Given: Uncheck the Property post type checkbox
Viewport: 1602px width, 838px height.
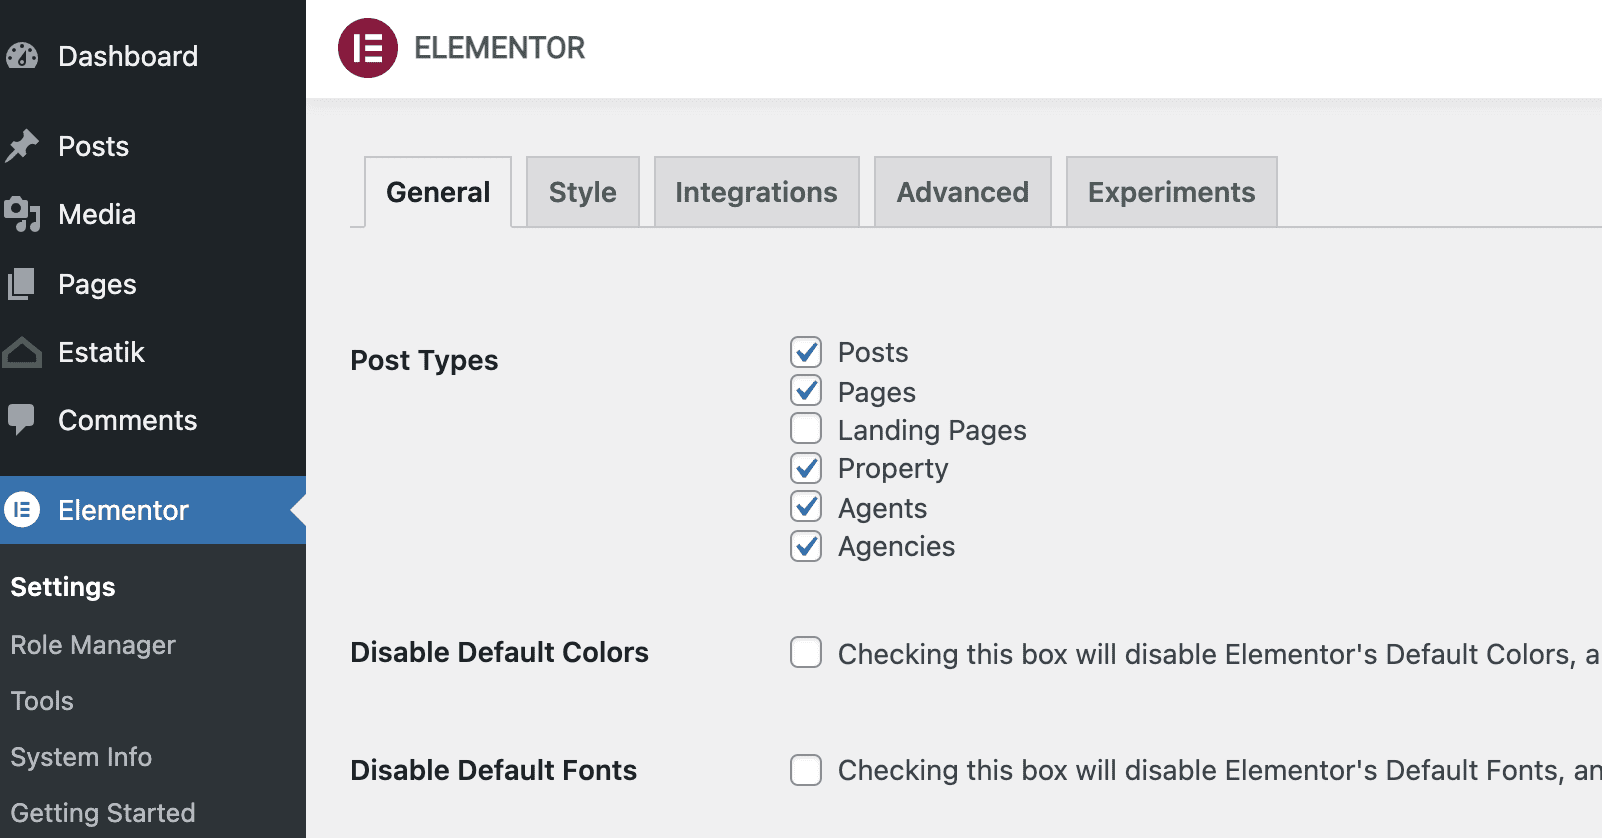Looking at the screenshot, I should [806, 468].
